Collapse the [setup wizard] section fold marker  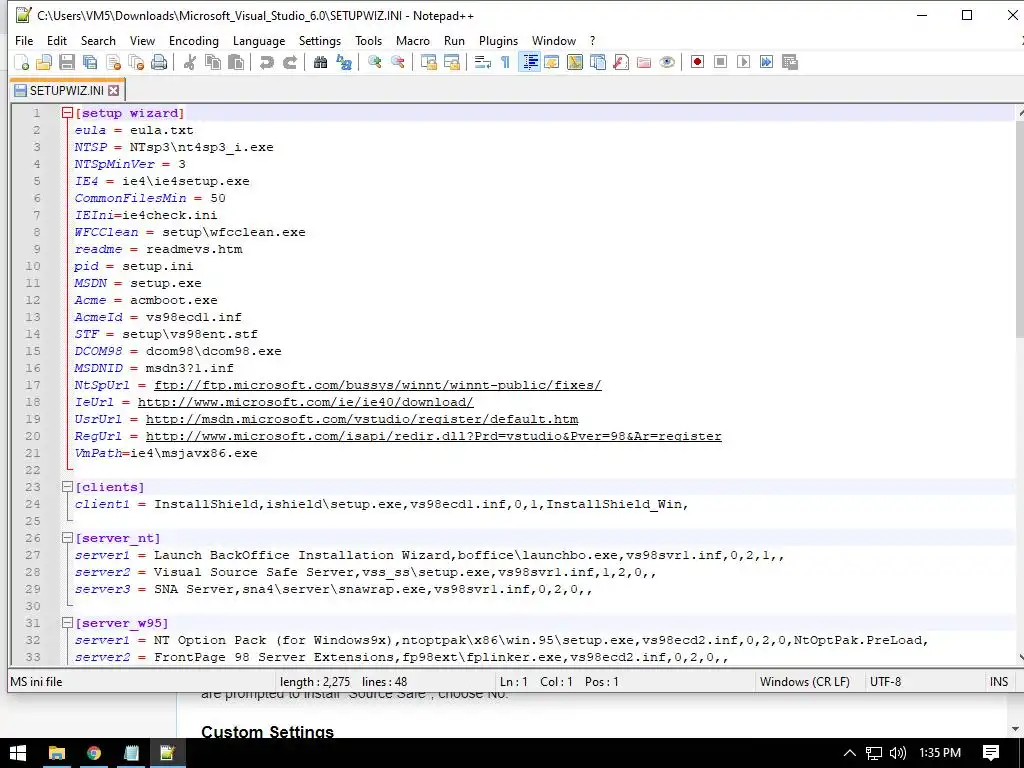67,113
